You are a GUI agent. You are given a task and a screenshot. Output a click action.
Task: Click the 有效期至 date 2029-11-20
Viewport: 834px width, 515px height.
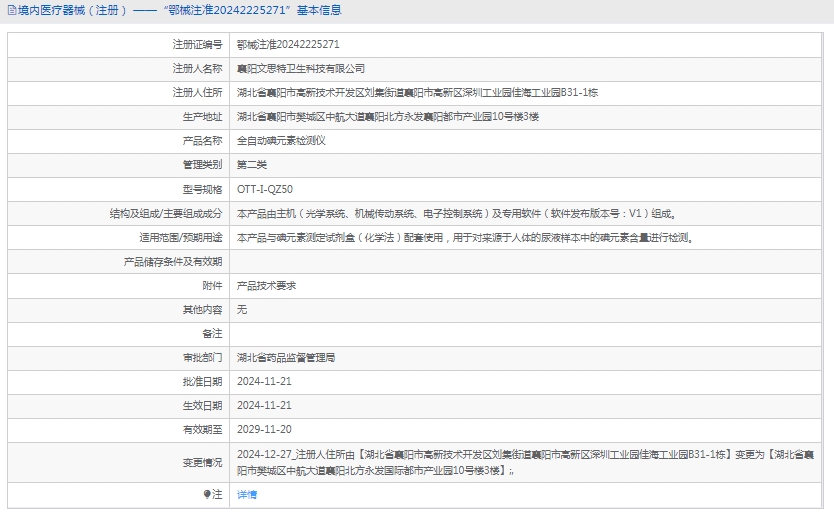click(264, 429)
